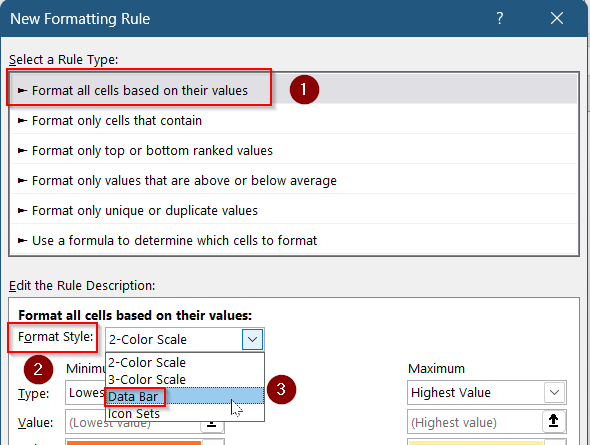
Task: Click the Maximum value range selector arrow icon
Action: click(554, 421)
